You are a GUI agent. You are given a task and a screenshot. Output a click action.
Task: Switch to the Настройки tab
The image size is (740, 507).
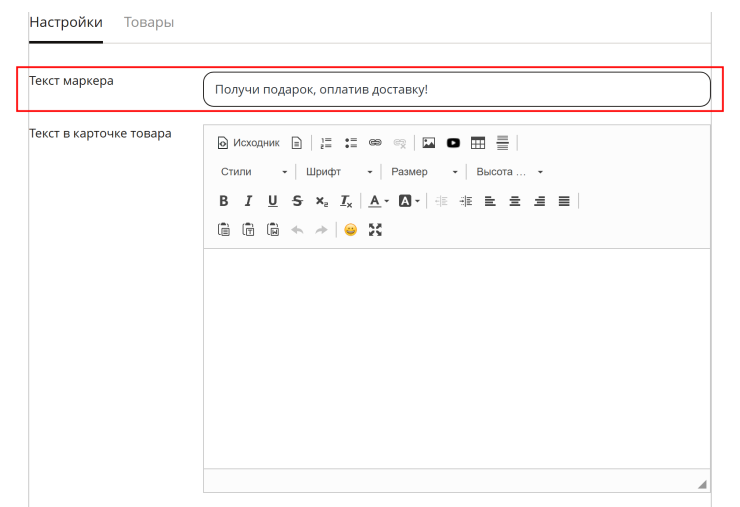tap(66, 22)
